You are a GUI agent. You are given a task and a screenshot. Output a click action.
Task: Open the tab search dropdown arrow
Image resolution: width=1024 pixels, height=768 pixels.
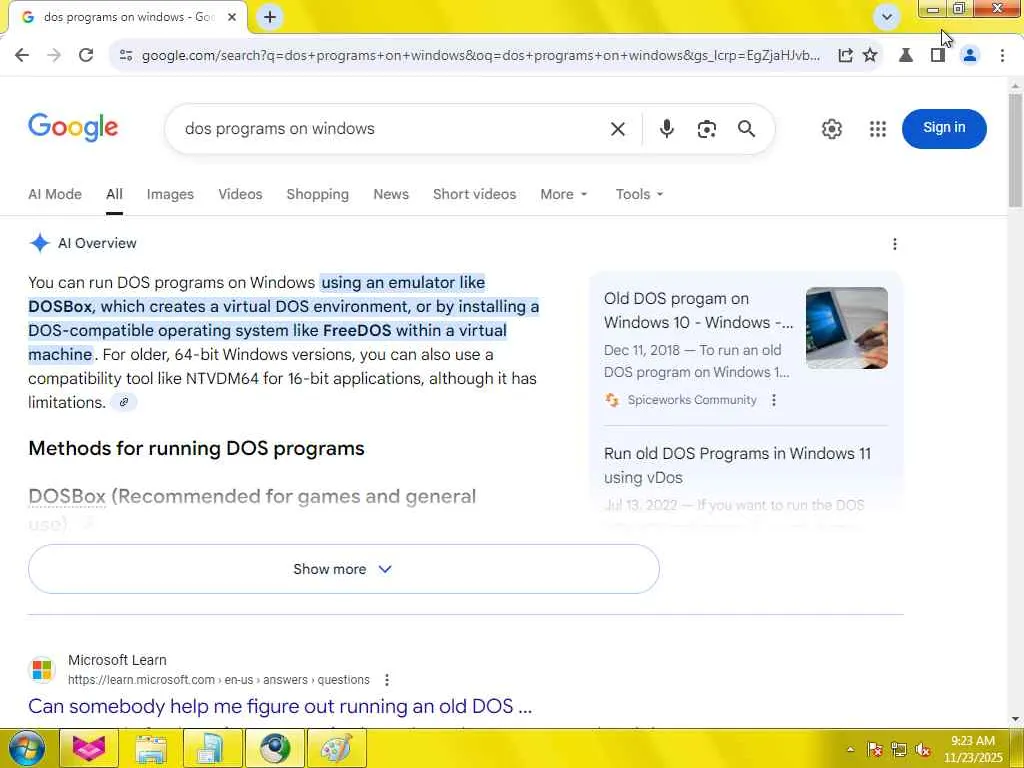pyautogui.click(x=887, y=17)
